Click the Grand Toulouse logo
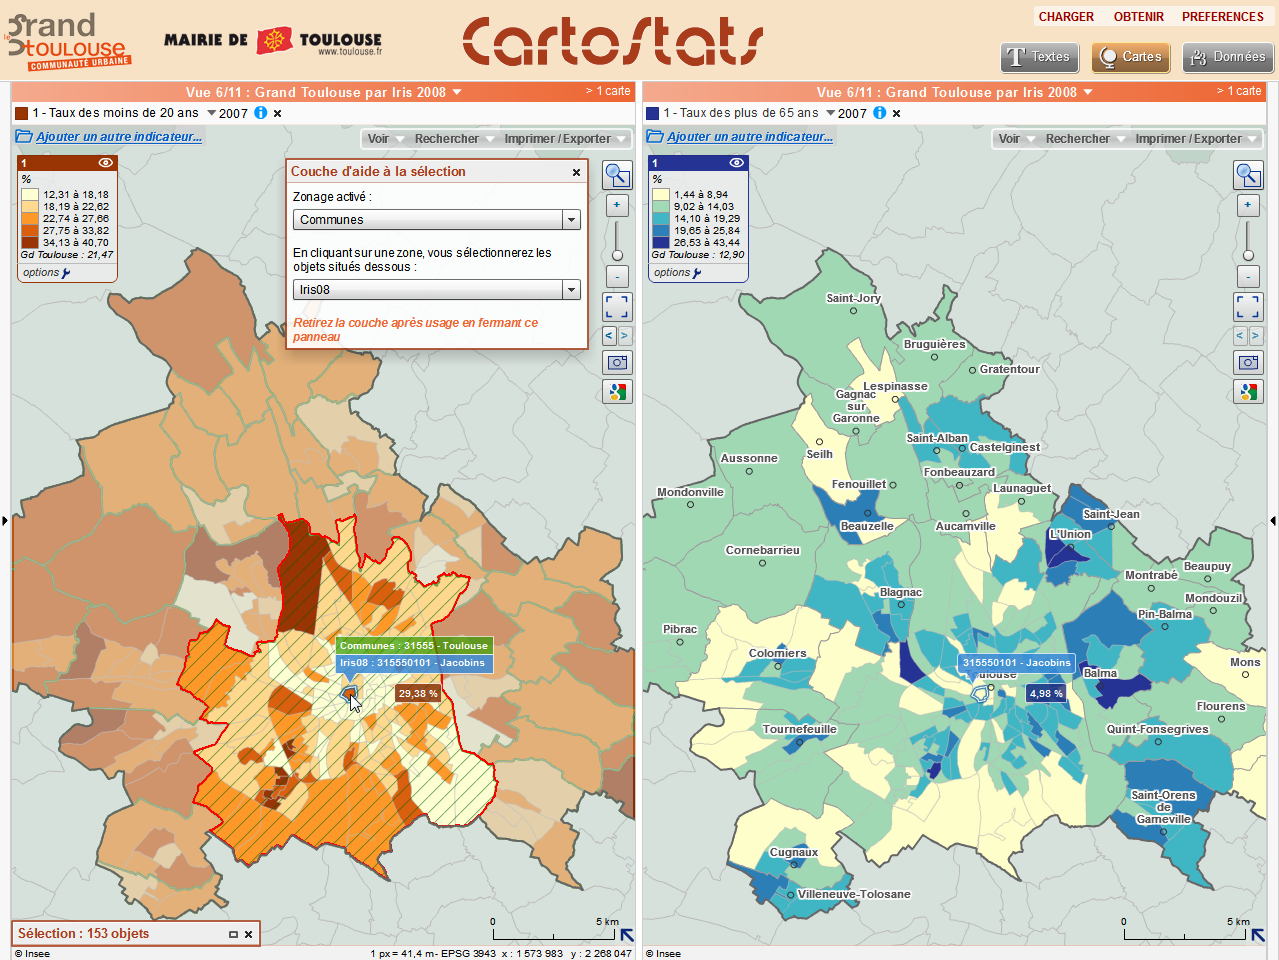The image size is (1279, 960). (x=68, y=41)
